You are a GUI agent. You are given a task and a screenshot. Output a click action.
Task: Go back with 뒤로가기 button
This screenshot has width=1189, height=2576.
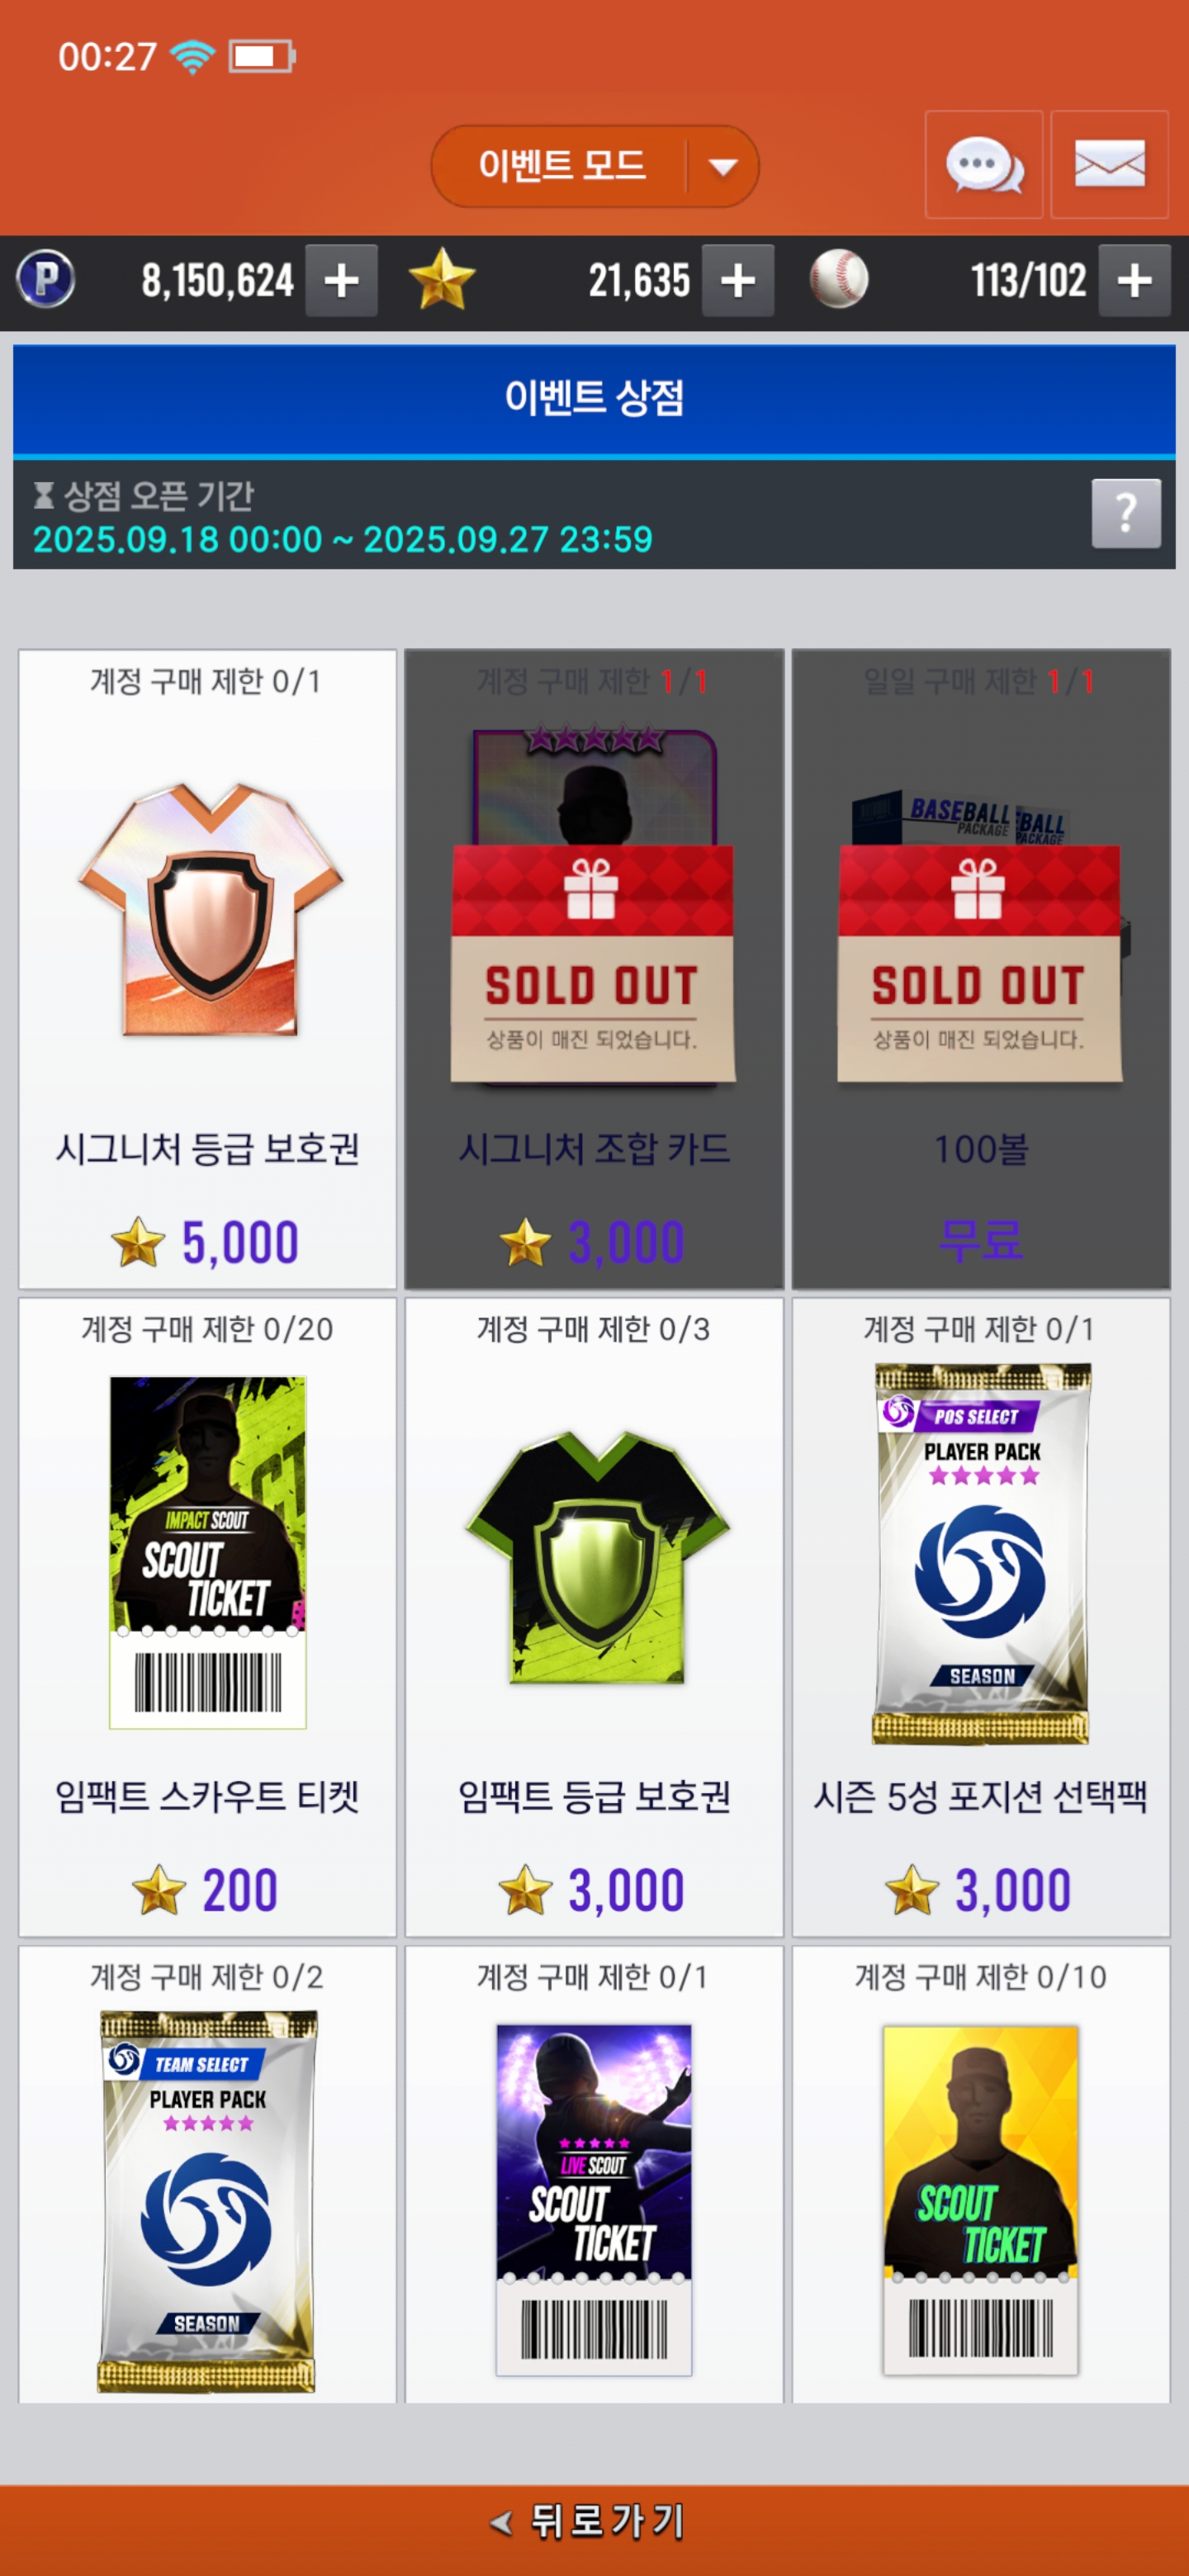tap(594, 2522)
